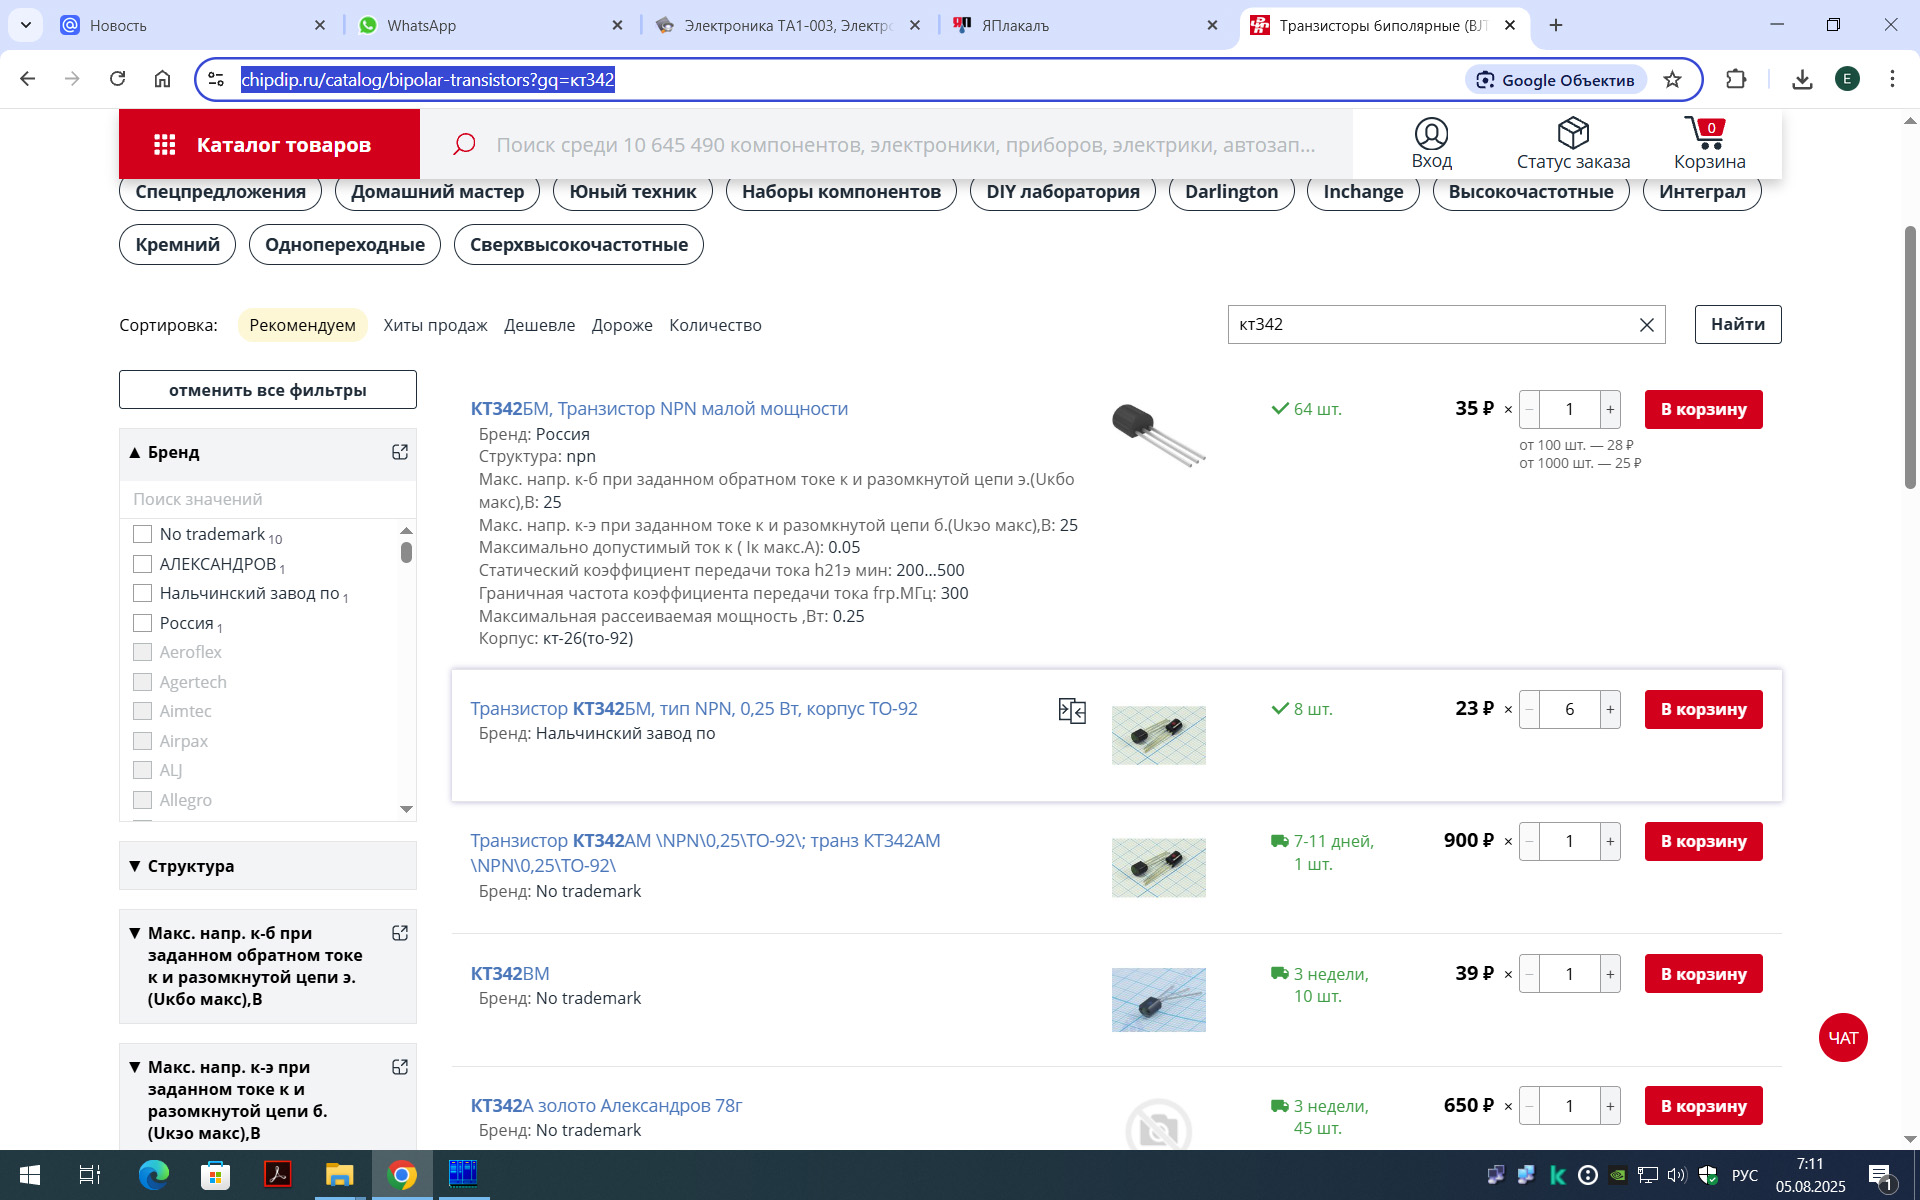Sort by Дешевле

[x=539, y=325]
